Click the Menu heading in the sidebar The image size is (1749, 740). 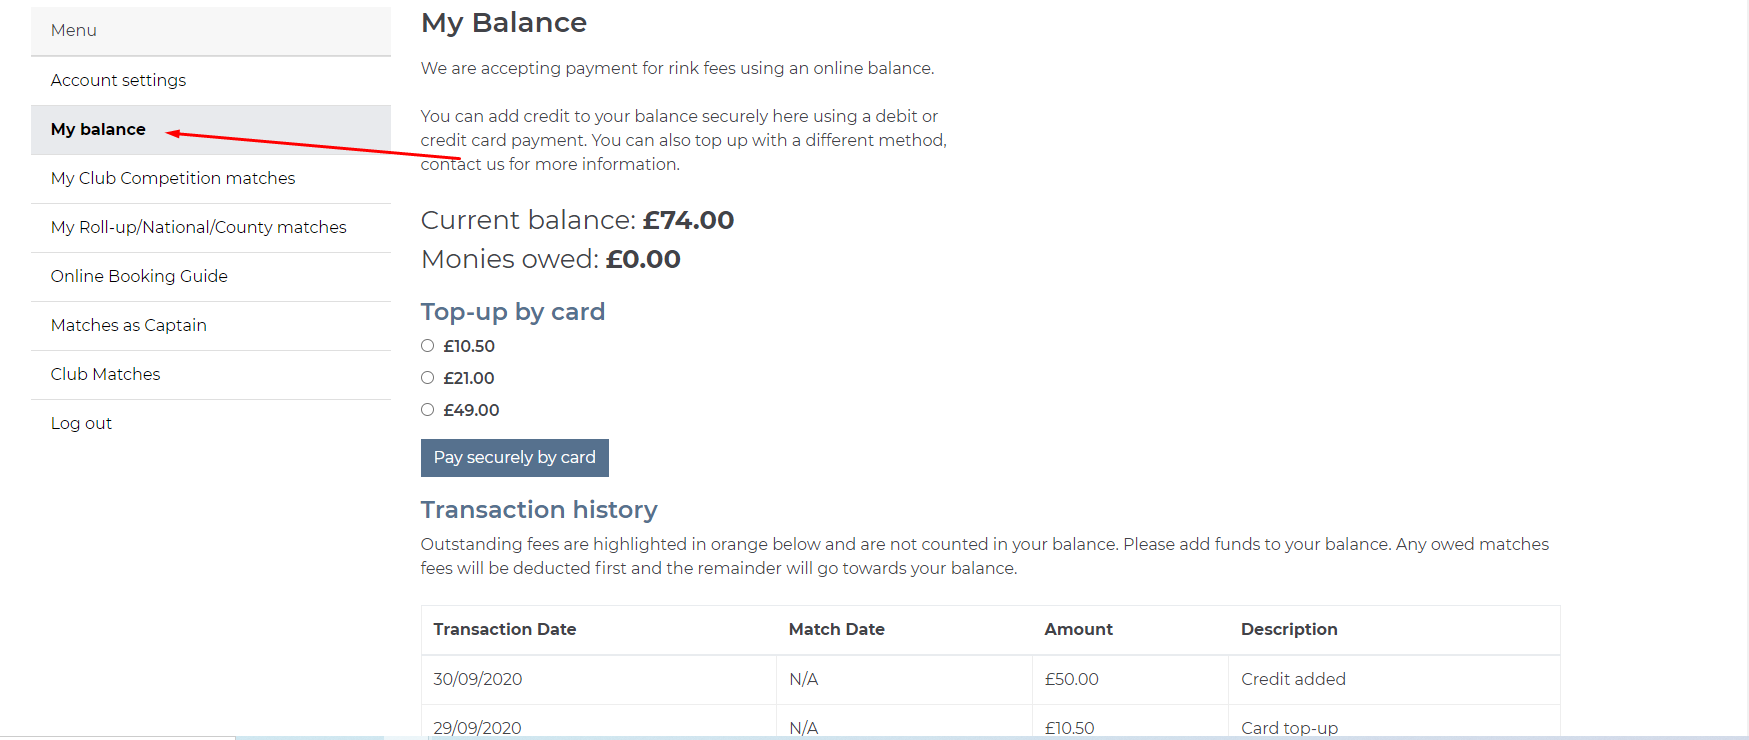[74, 30]
